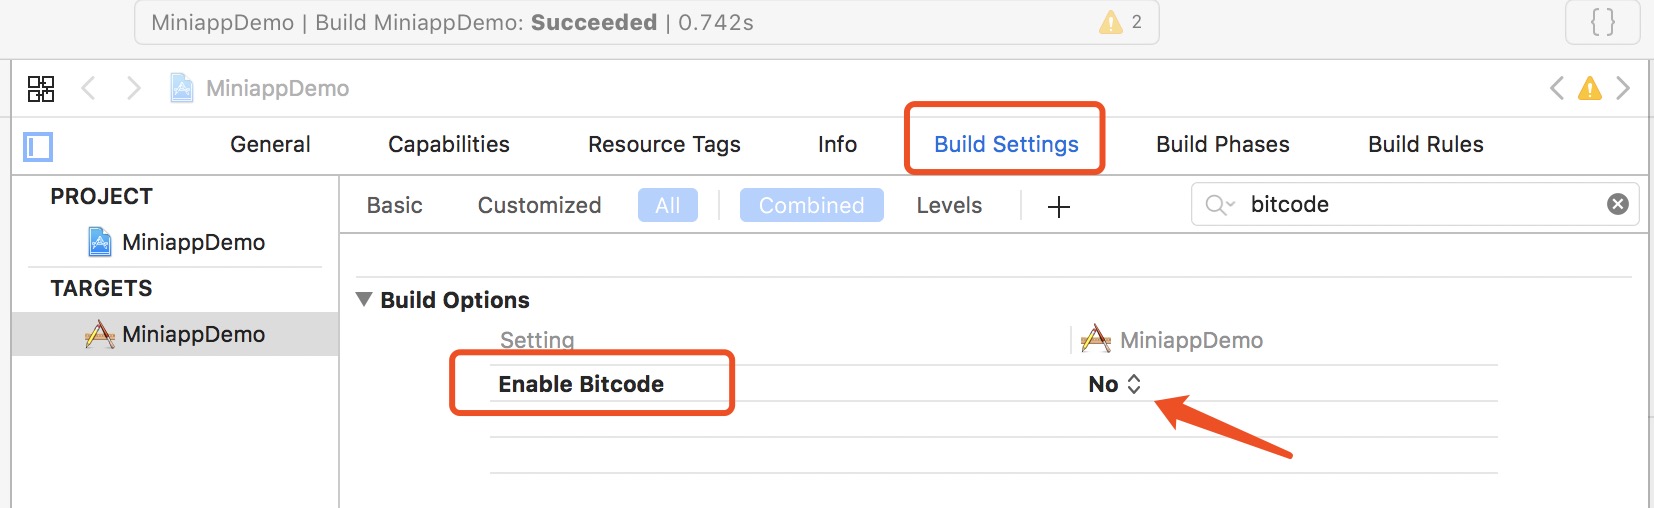Add a build setting with plus button
The width and height of the screenshot is (1654, 508).
click(x=1058, y=207)
